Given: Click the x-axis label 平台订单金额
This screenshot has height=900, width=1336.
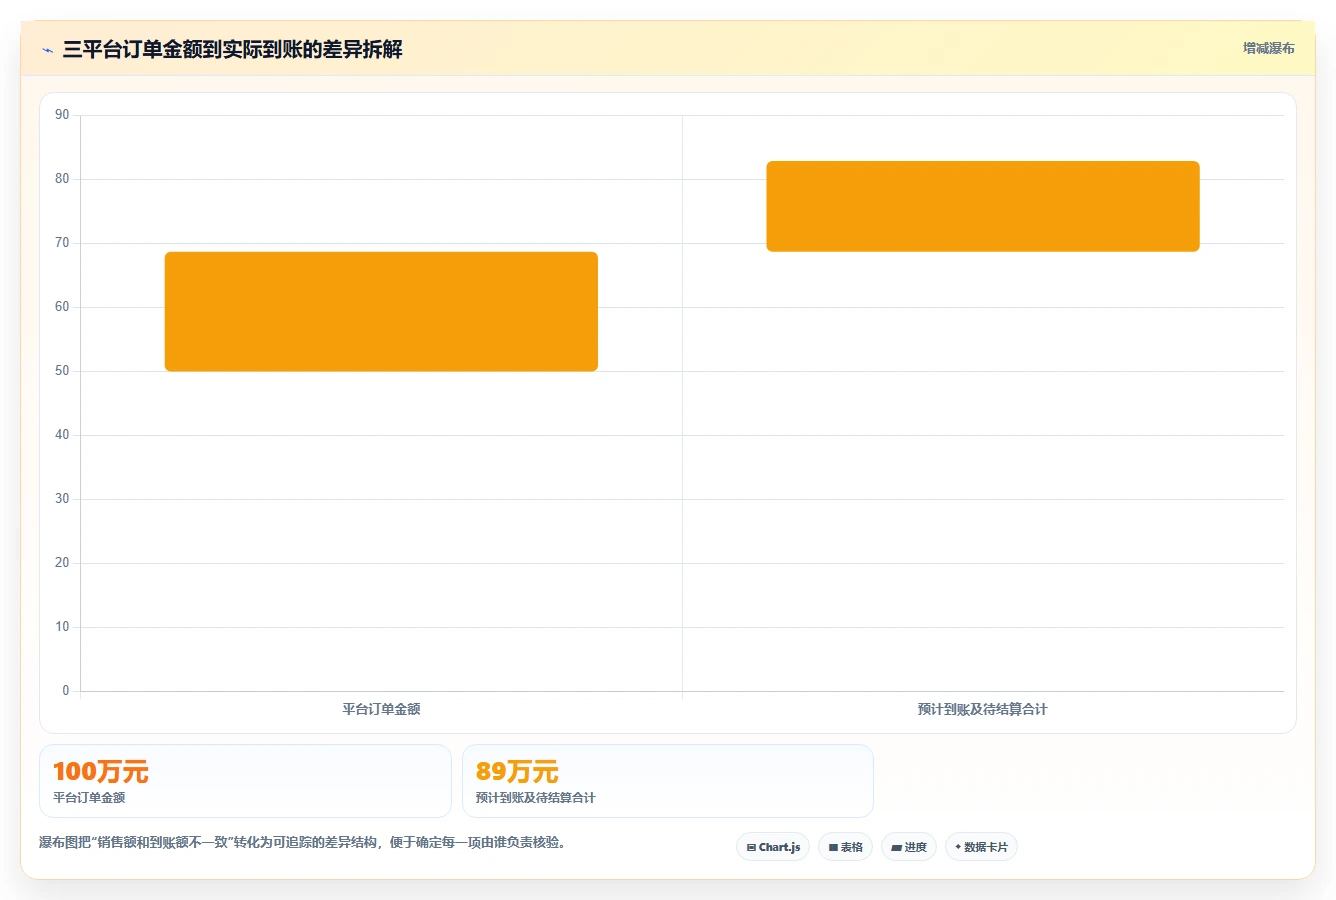Looking at the screenshot, I should tap(381, 709).
